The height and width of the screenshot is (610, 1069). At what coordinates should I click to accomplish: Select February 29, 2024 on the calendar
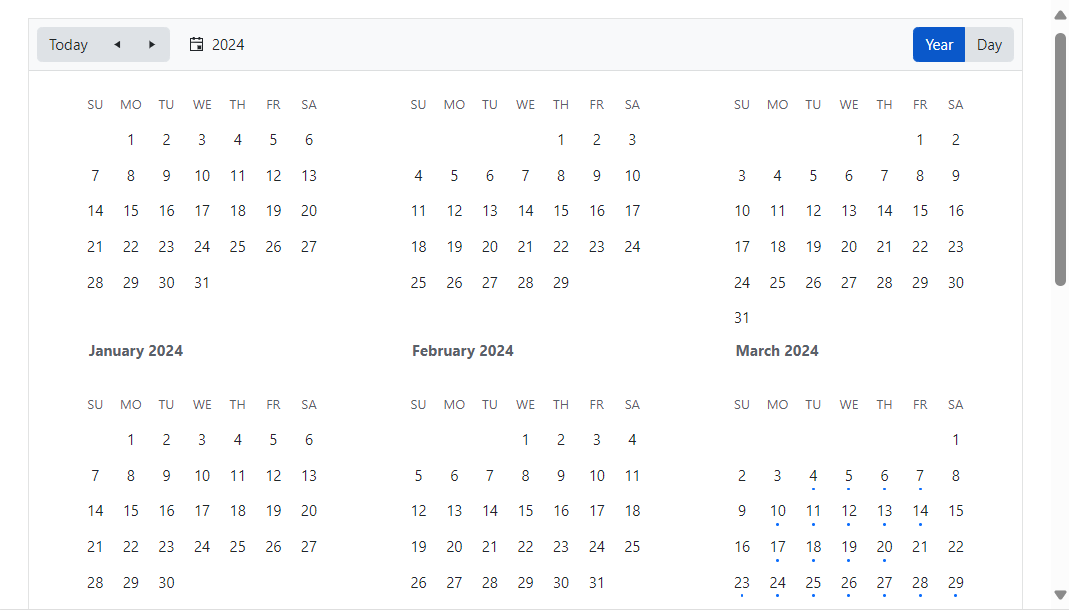click(561, 283)
